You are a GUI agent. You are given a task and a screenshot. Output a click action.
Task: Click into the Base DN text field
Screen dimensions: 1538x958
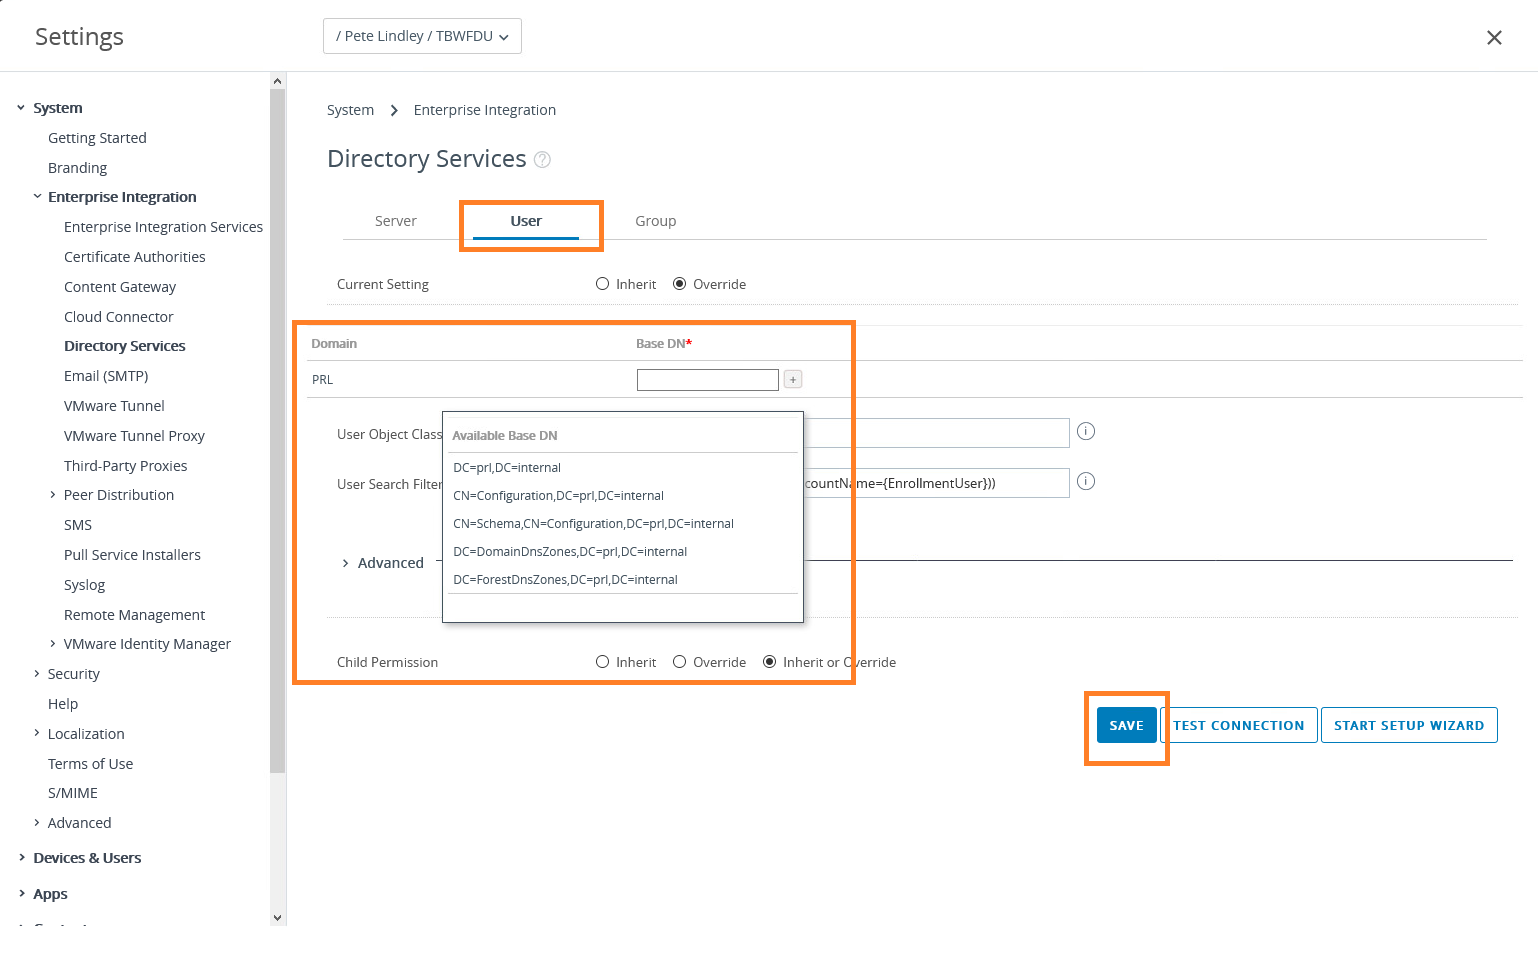[707, 380]
